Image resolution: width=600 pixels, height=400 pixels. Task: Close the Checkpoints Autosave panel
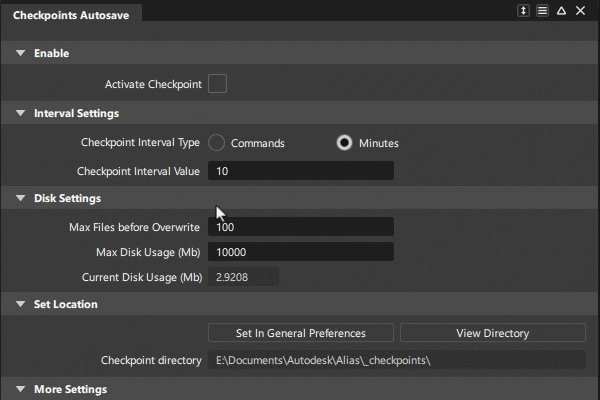pyautogui.click(x=580, y=10)
